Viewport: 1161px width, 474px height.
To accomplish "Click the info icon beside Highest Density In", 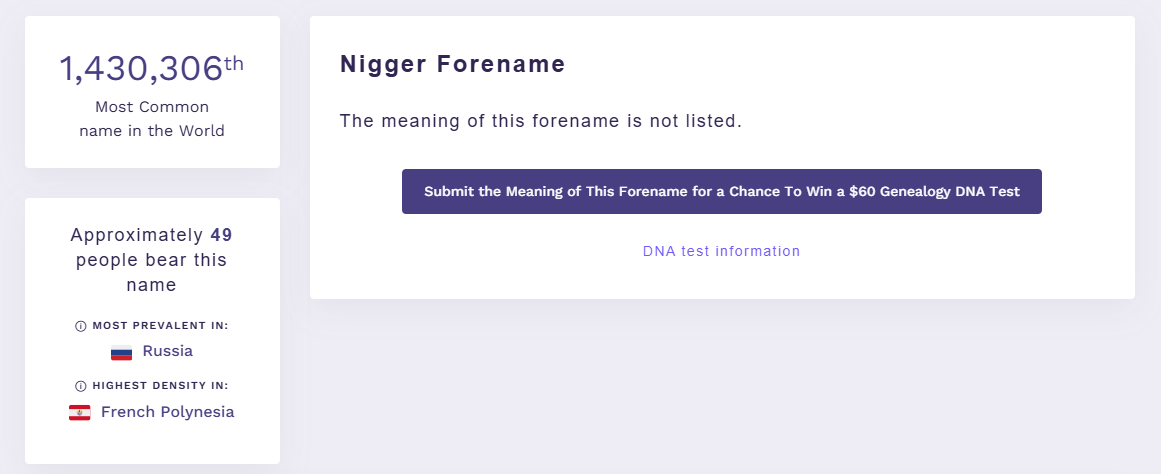I will coord(81,386).
